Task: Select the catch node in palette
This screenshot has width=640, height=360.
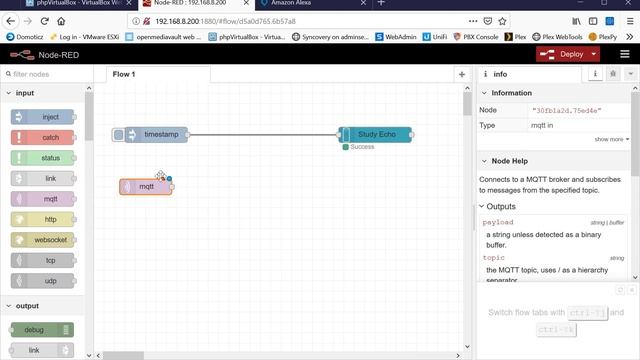Action: click(x=42, y=138)
